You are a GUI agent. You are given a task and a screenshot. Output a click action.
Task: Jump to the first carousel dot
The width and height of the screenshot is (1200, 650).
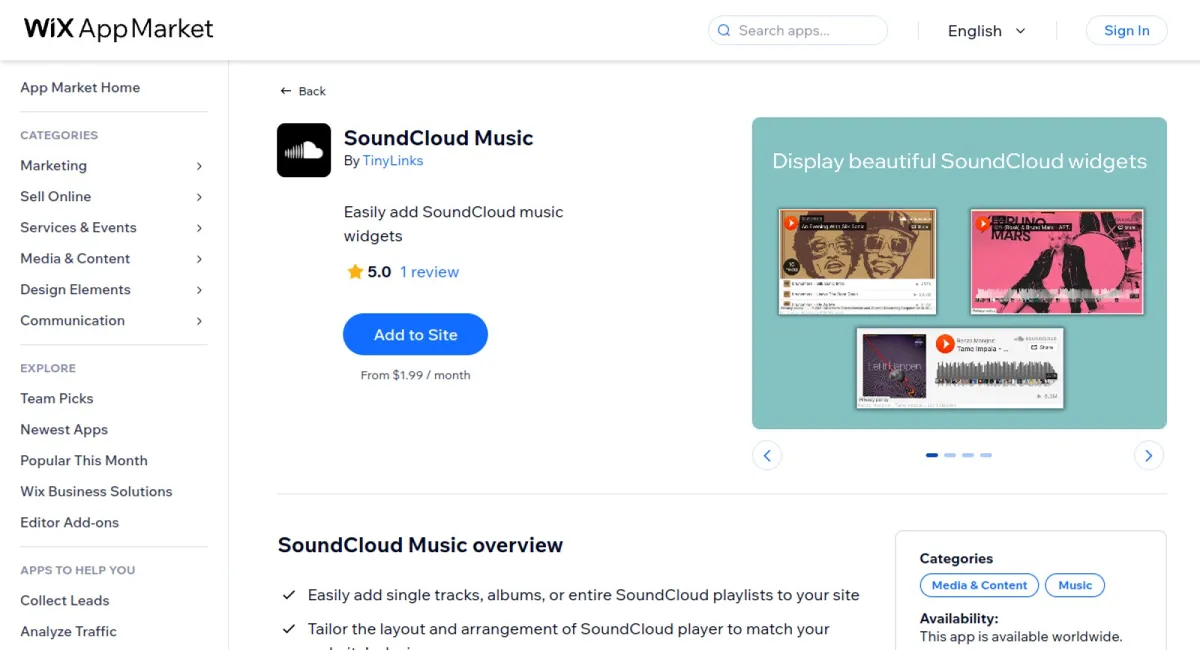[x=932, y=455]
